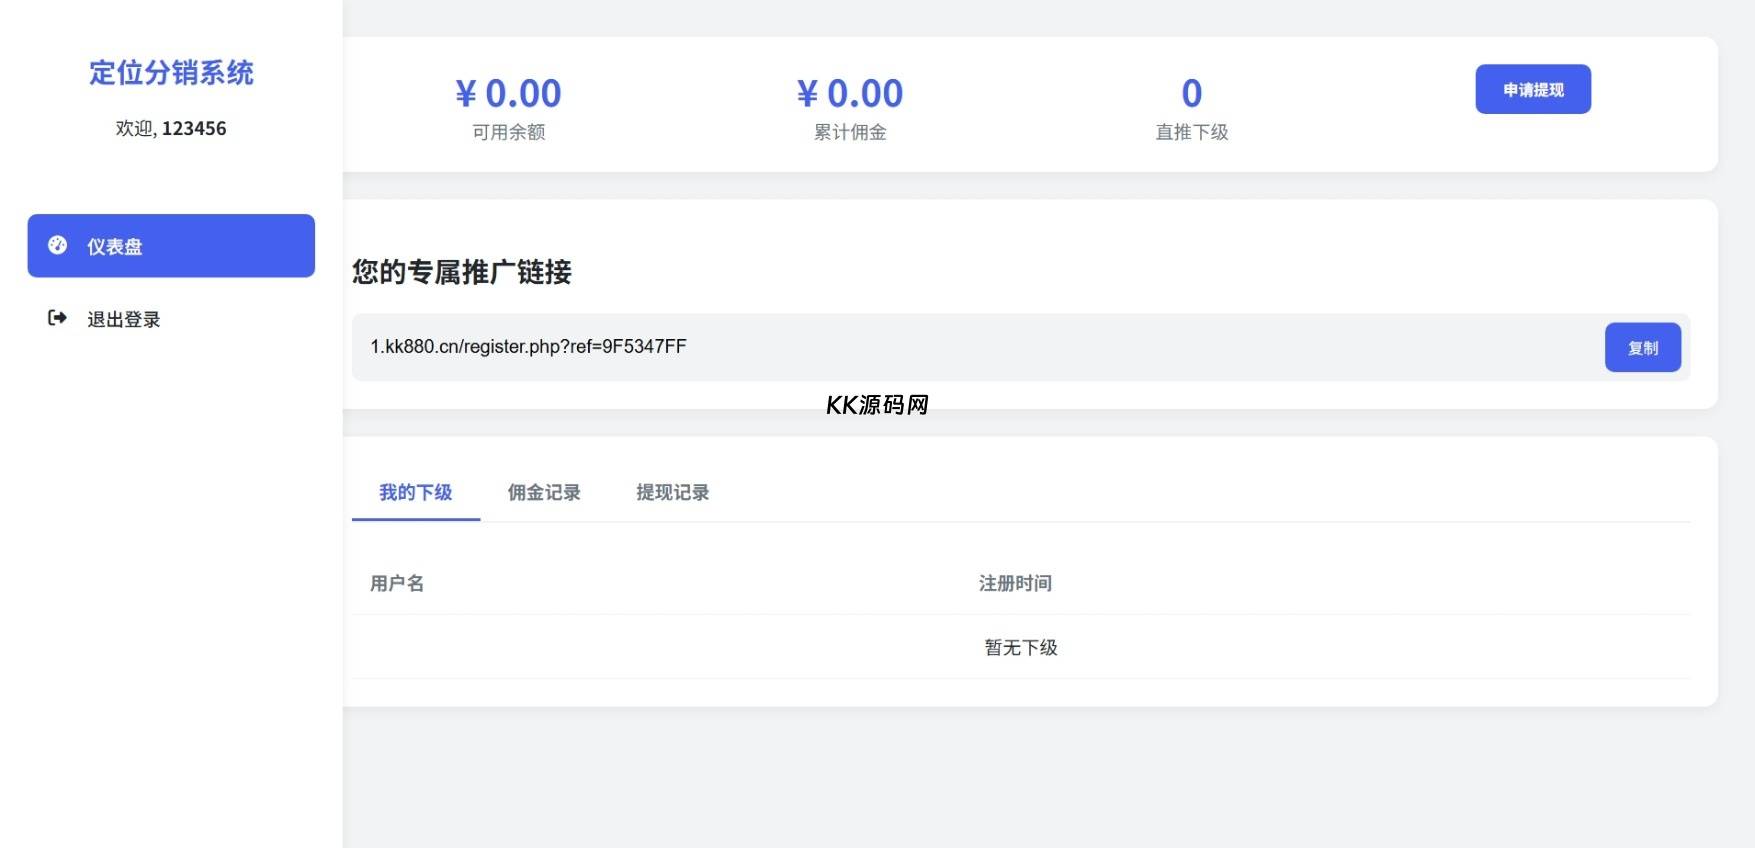Click the 暂无下级 empty row
The height and width of the screenshot is (848, 1755).
[1021, 647]
